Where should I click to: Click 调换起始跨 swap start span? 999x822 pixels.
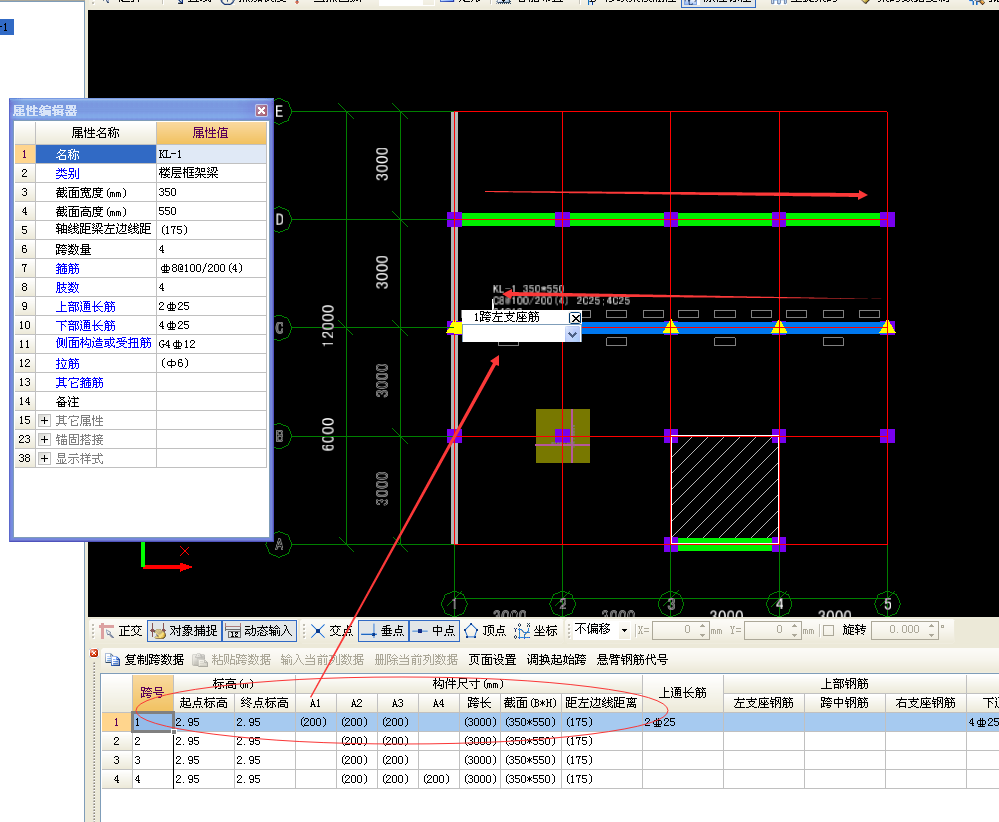[556, 660]
